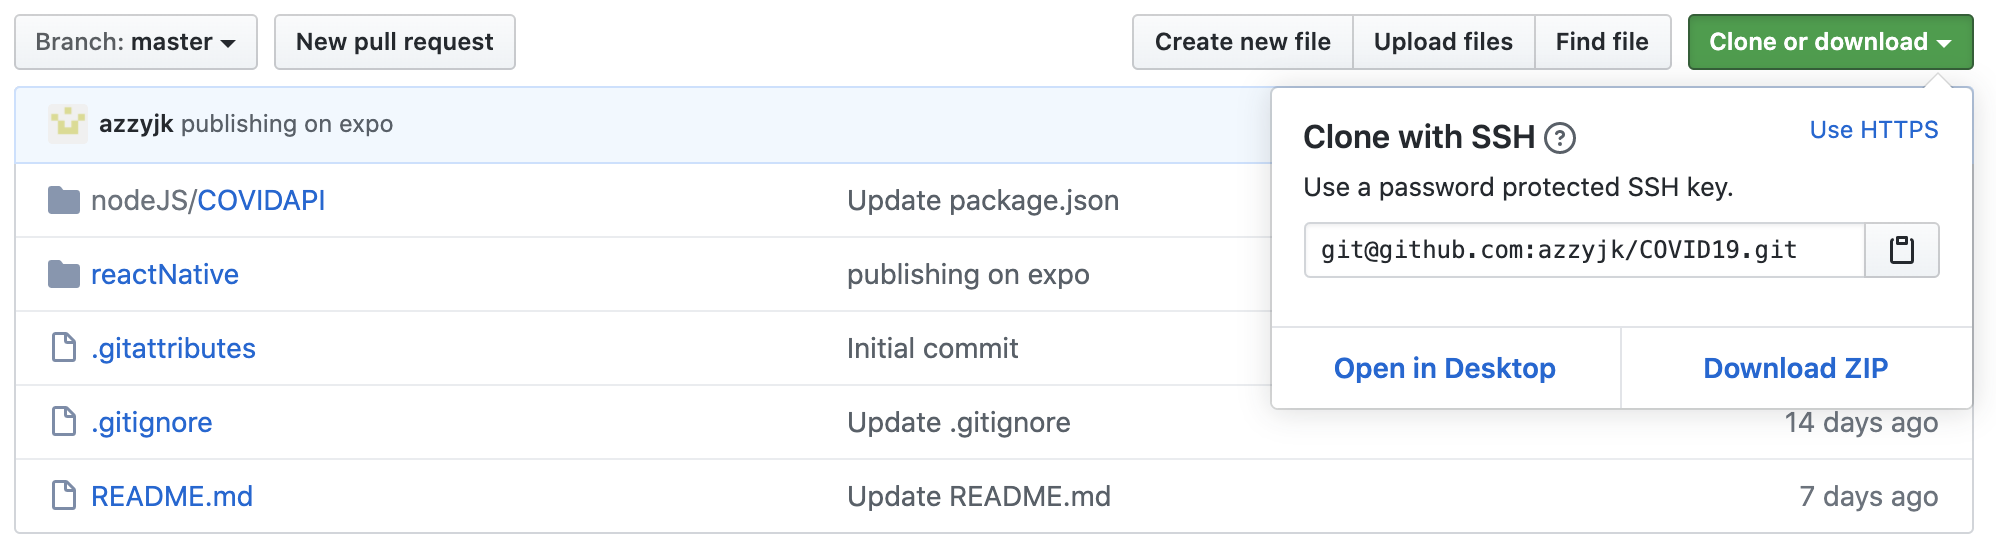The image size is (1996, 558).
Task: Click the Find file button
Action: point(1601,42)
